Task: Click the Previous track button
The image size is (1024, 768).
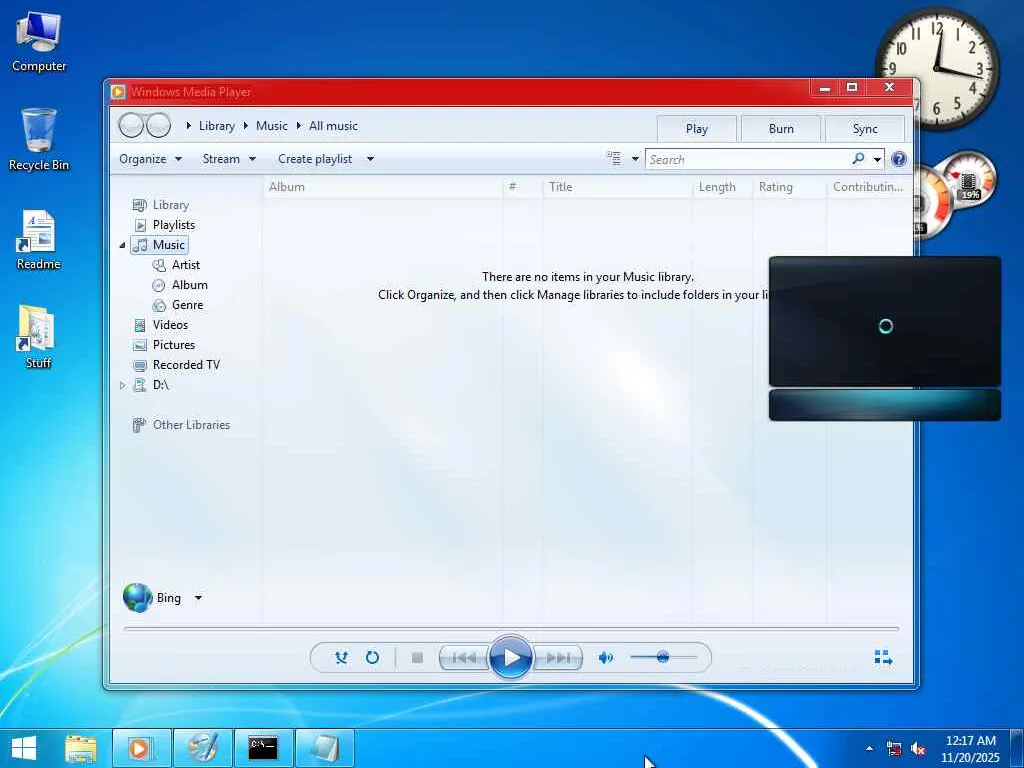Action: [x=464, y=658]
